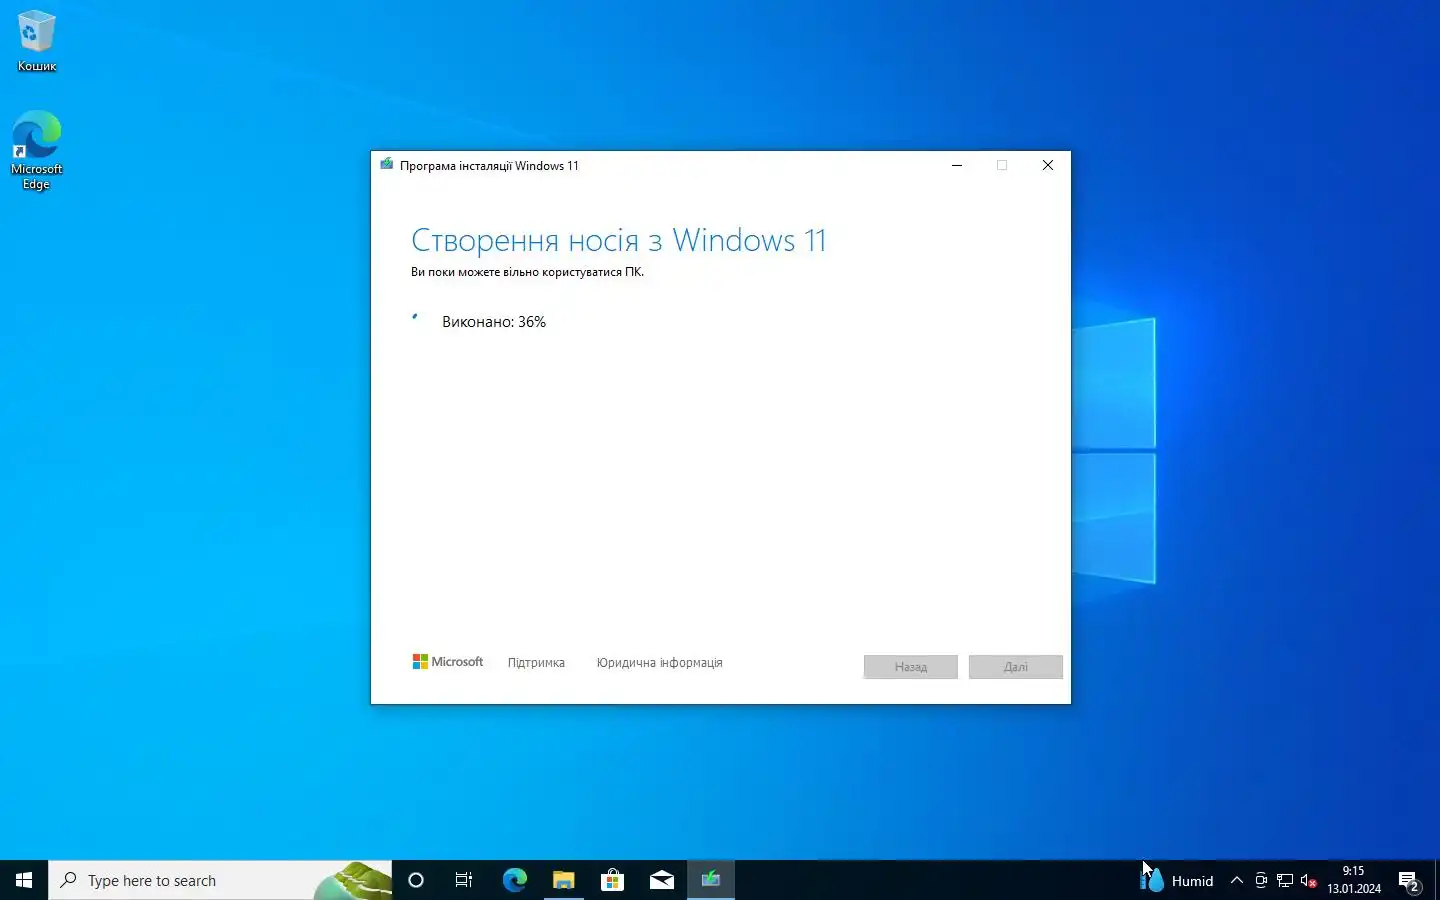Click the muted volume tray icon
The width and height of the screenshot is (1440, 900).
(x=1308, y=880)
